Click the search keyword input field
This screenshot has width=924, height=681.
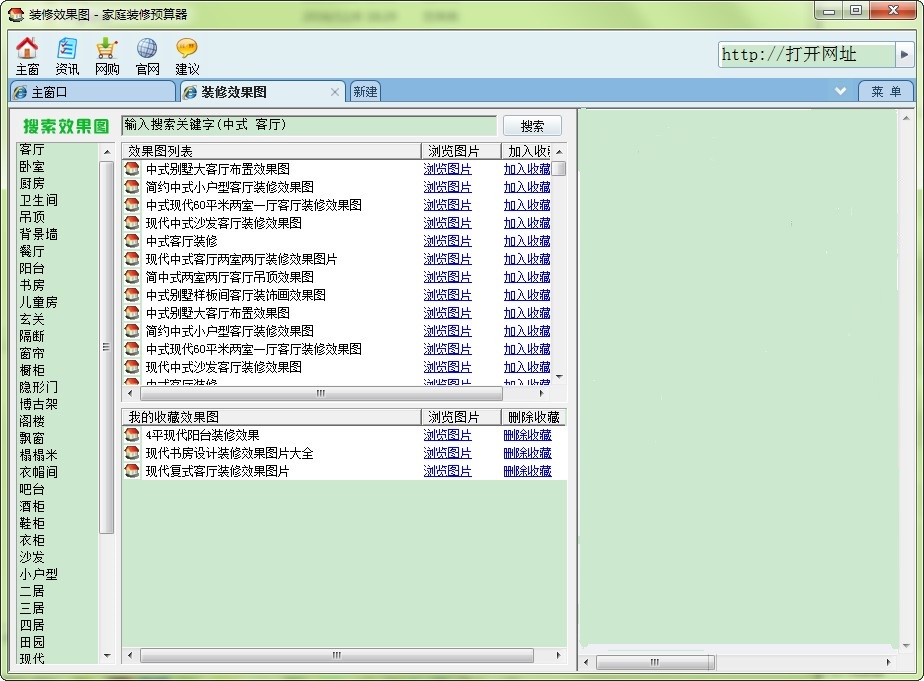tap(308, 126)
